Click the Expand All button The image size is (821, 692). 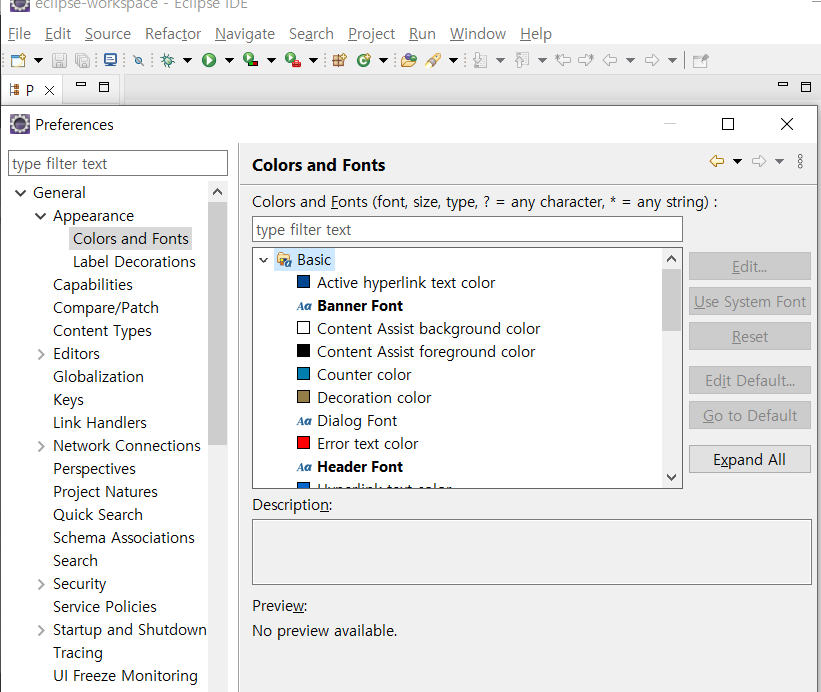[x=749, y=460]
